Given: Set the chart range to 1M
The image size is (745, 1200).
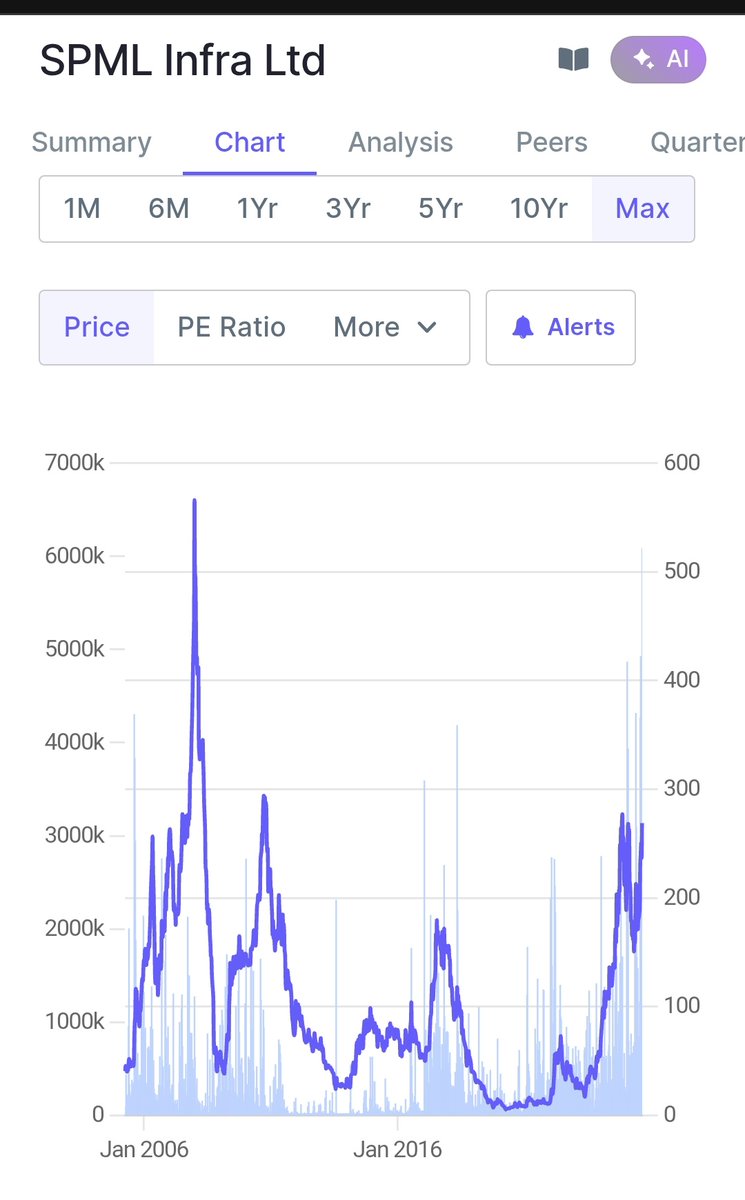Looking at the screenshot, I should [82, 209].
